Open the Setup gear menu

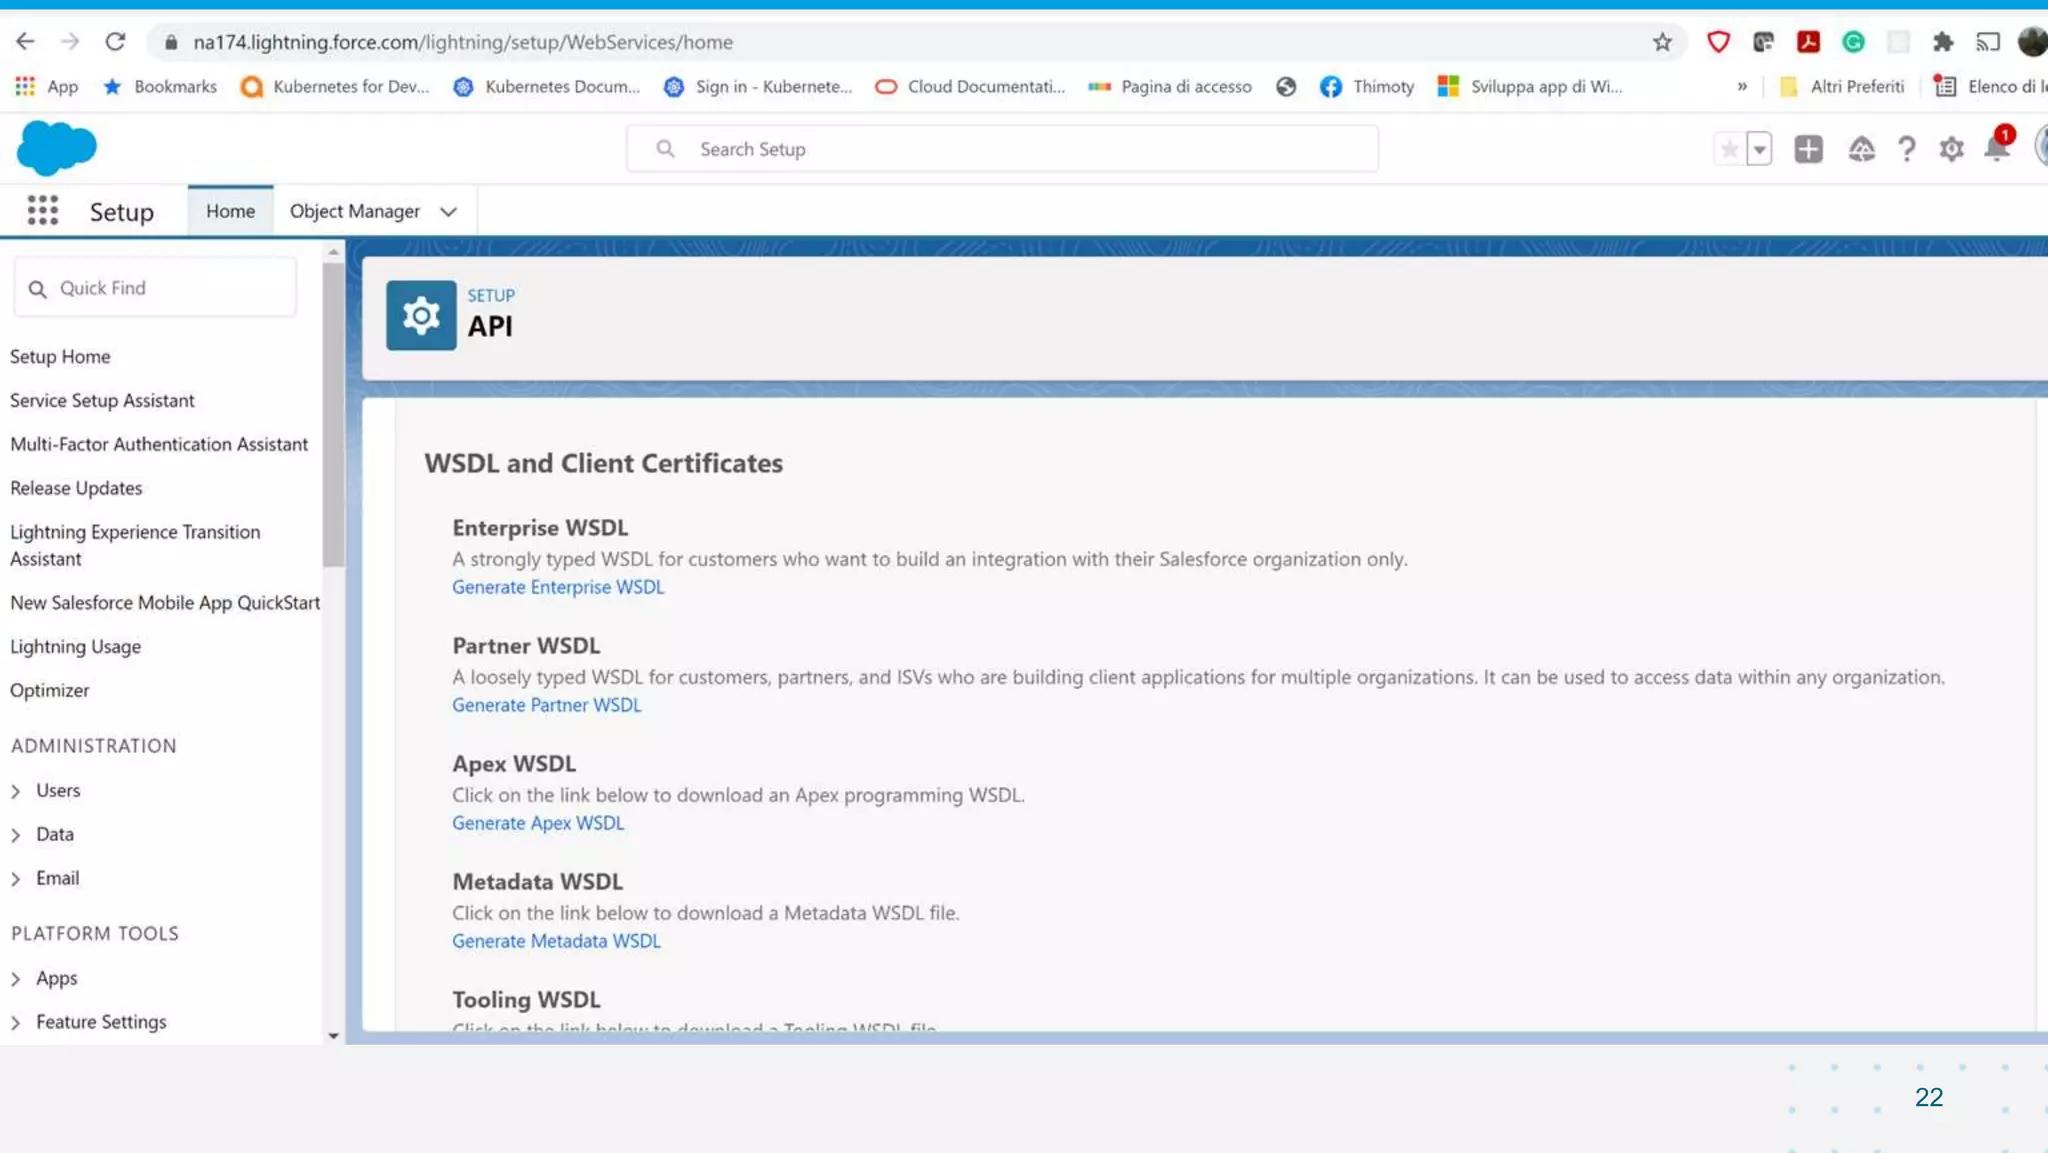tap(1951, 149)
